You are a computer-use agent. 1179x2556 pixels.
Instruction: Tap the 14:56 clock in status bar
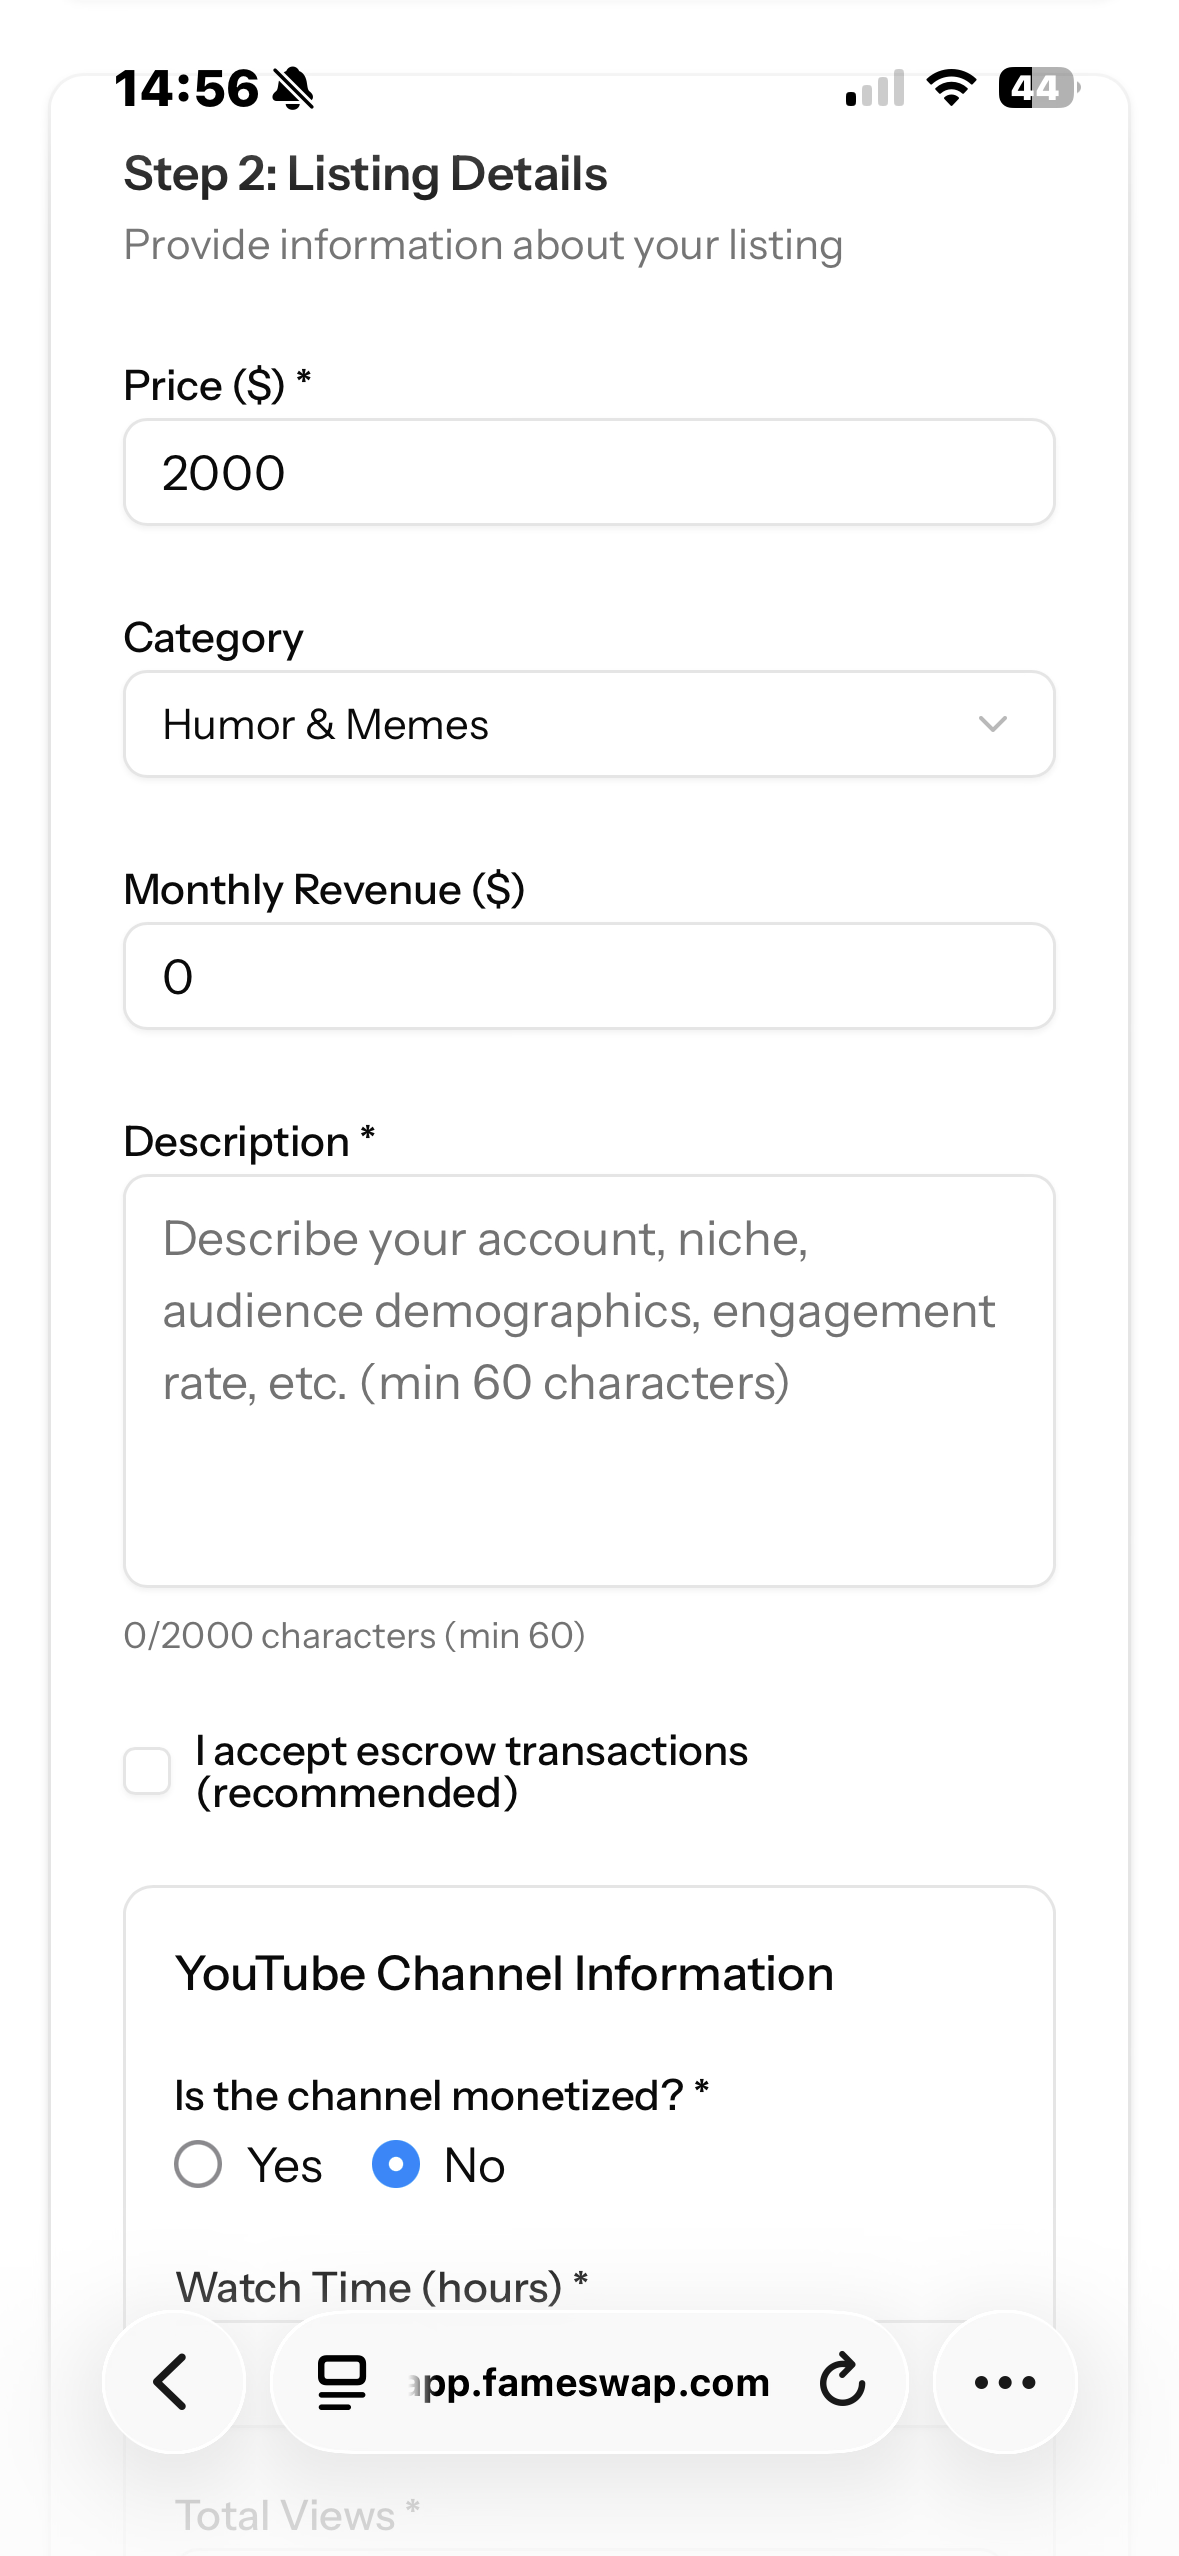click(187, 88)
